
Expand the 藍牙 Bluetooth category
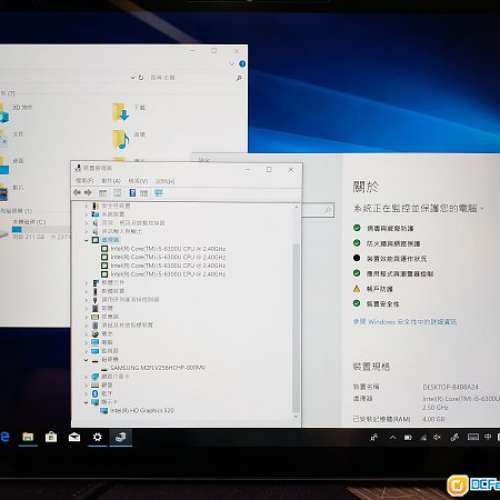(86, 394)
